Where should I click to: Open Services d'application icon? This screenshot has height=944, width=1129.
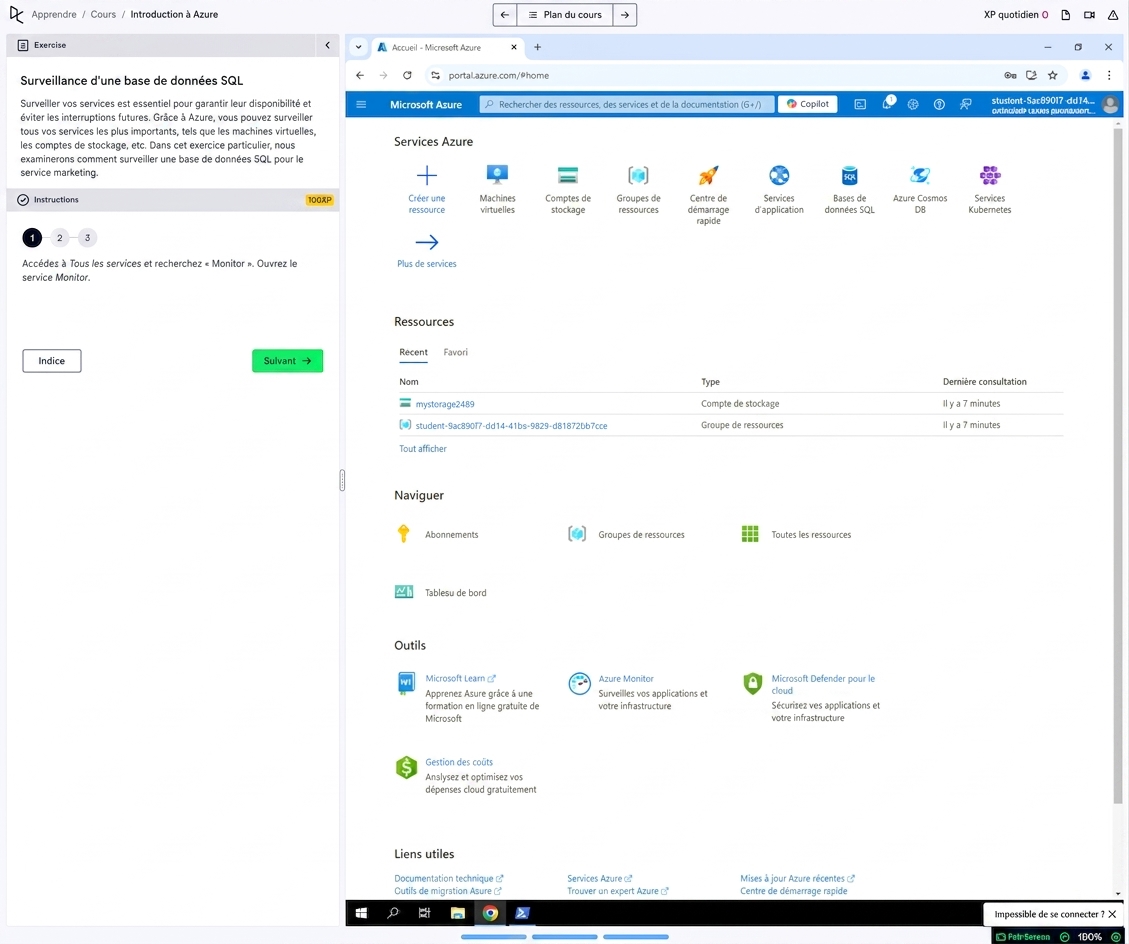(779, 175)
